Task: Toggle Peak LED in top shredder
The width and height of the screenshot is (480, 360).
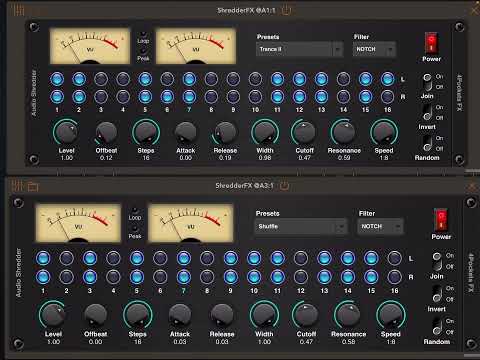Action: [x=143, y=51]
